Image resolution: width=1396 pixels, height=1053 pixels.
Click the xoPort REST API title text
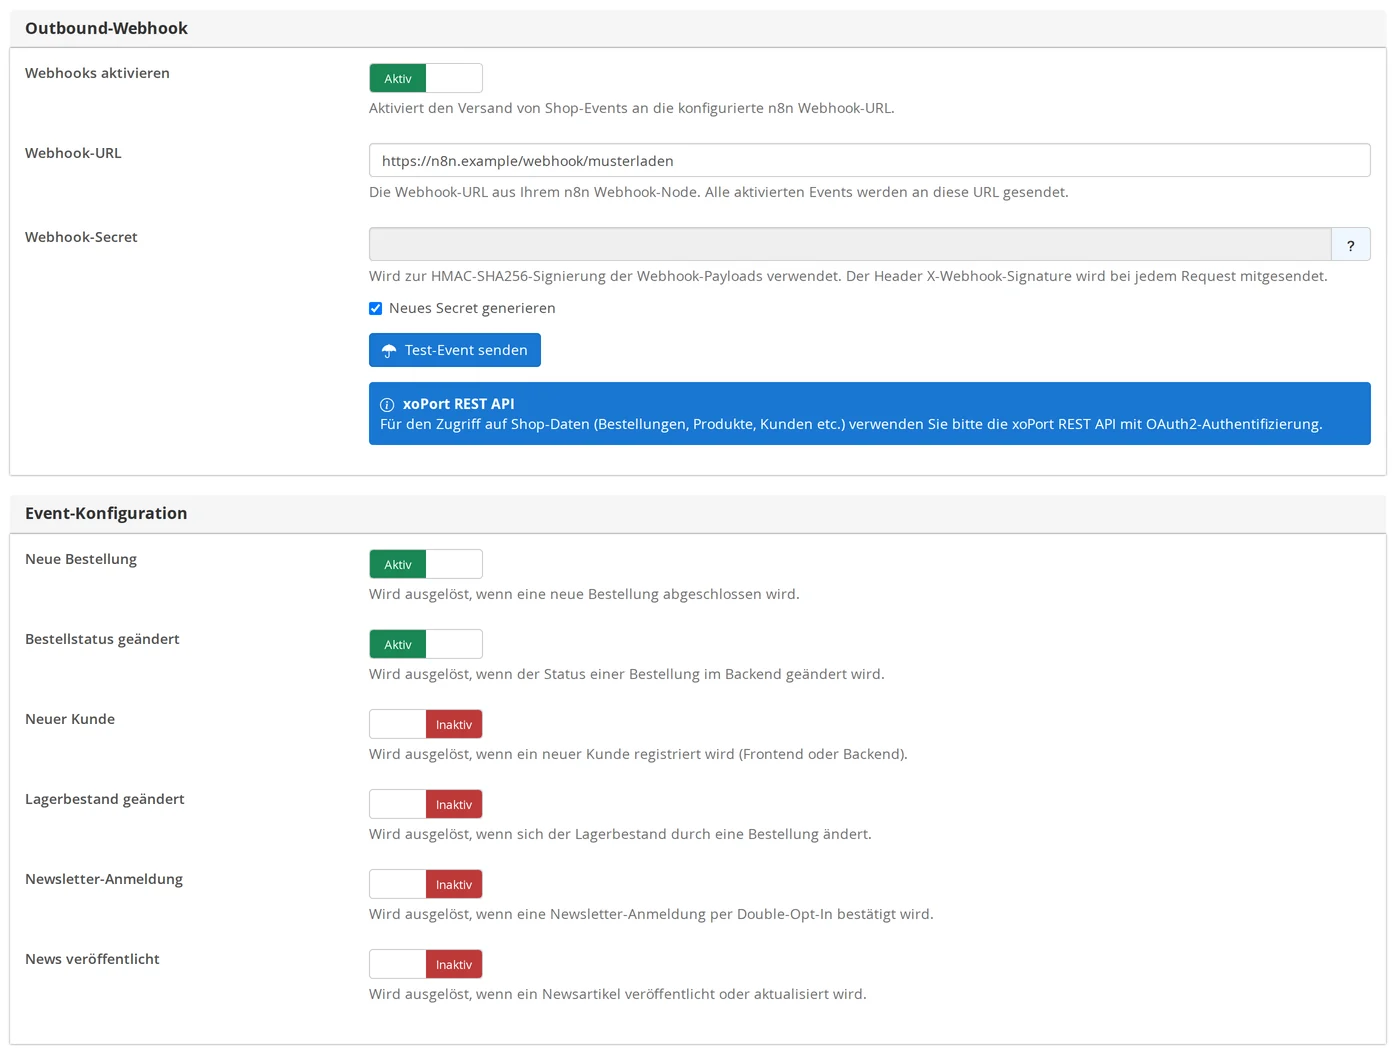click(459, 404)
